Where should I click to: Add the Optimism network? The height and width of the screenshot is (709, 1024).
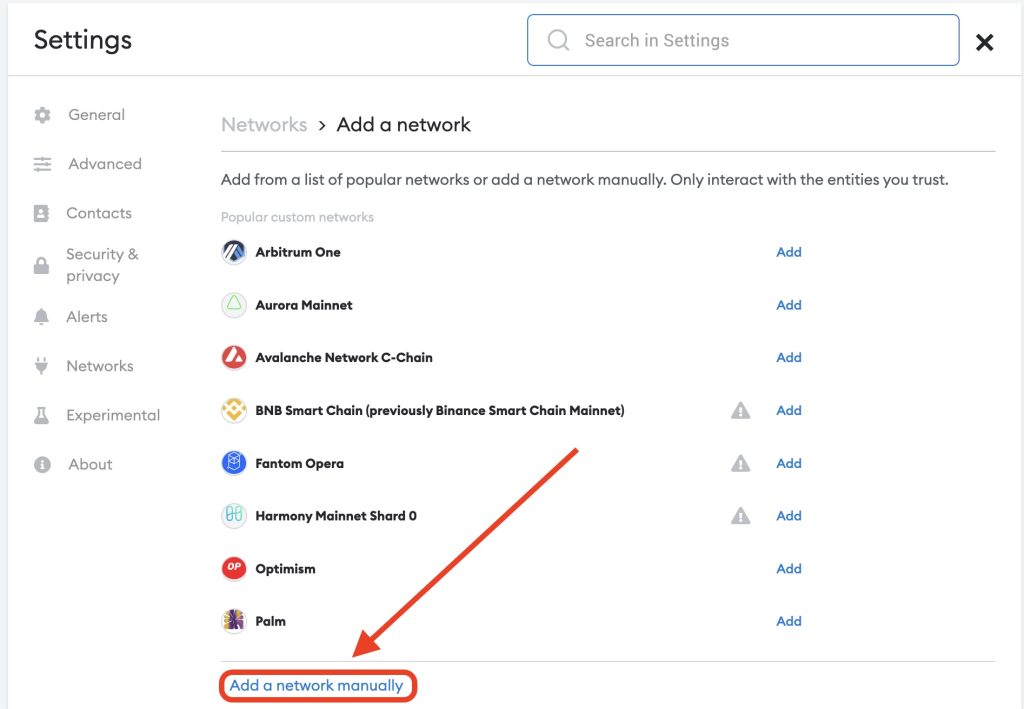click(x=789, y=568)
